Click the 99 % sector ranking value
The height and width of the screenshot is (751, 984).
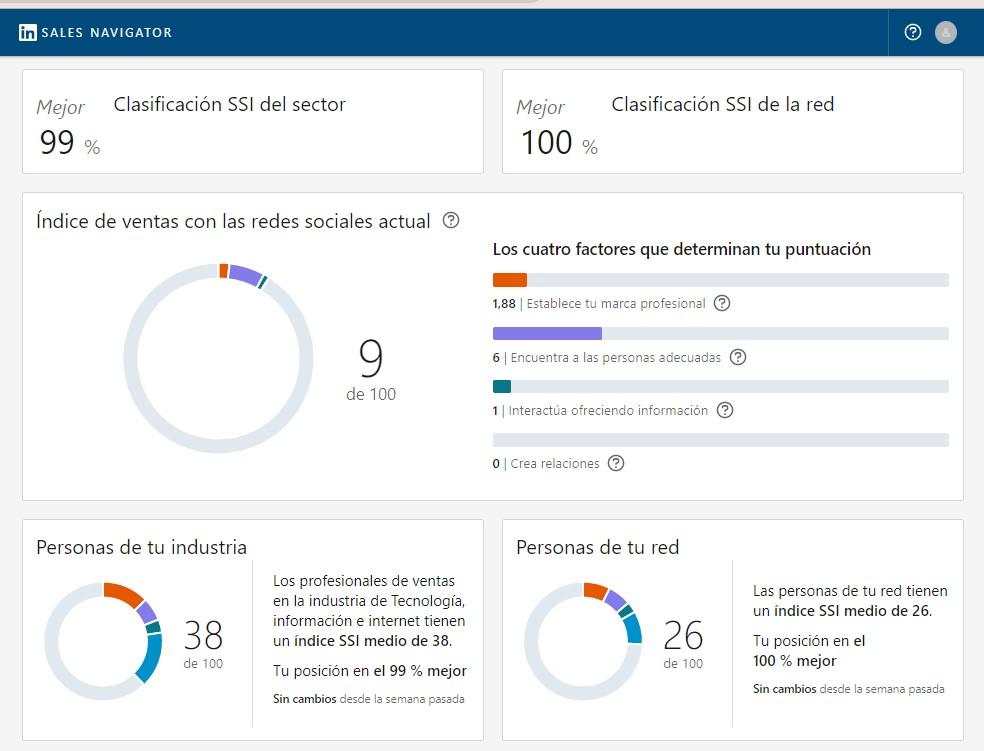pos(70,142)
